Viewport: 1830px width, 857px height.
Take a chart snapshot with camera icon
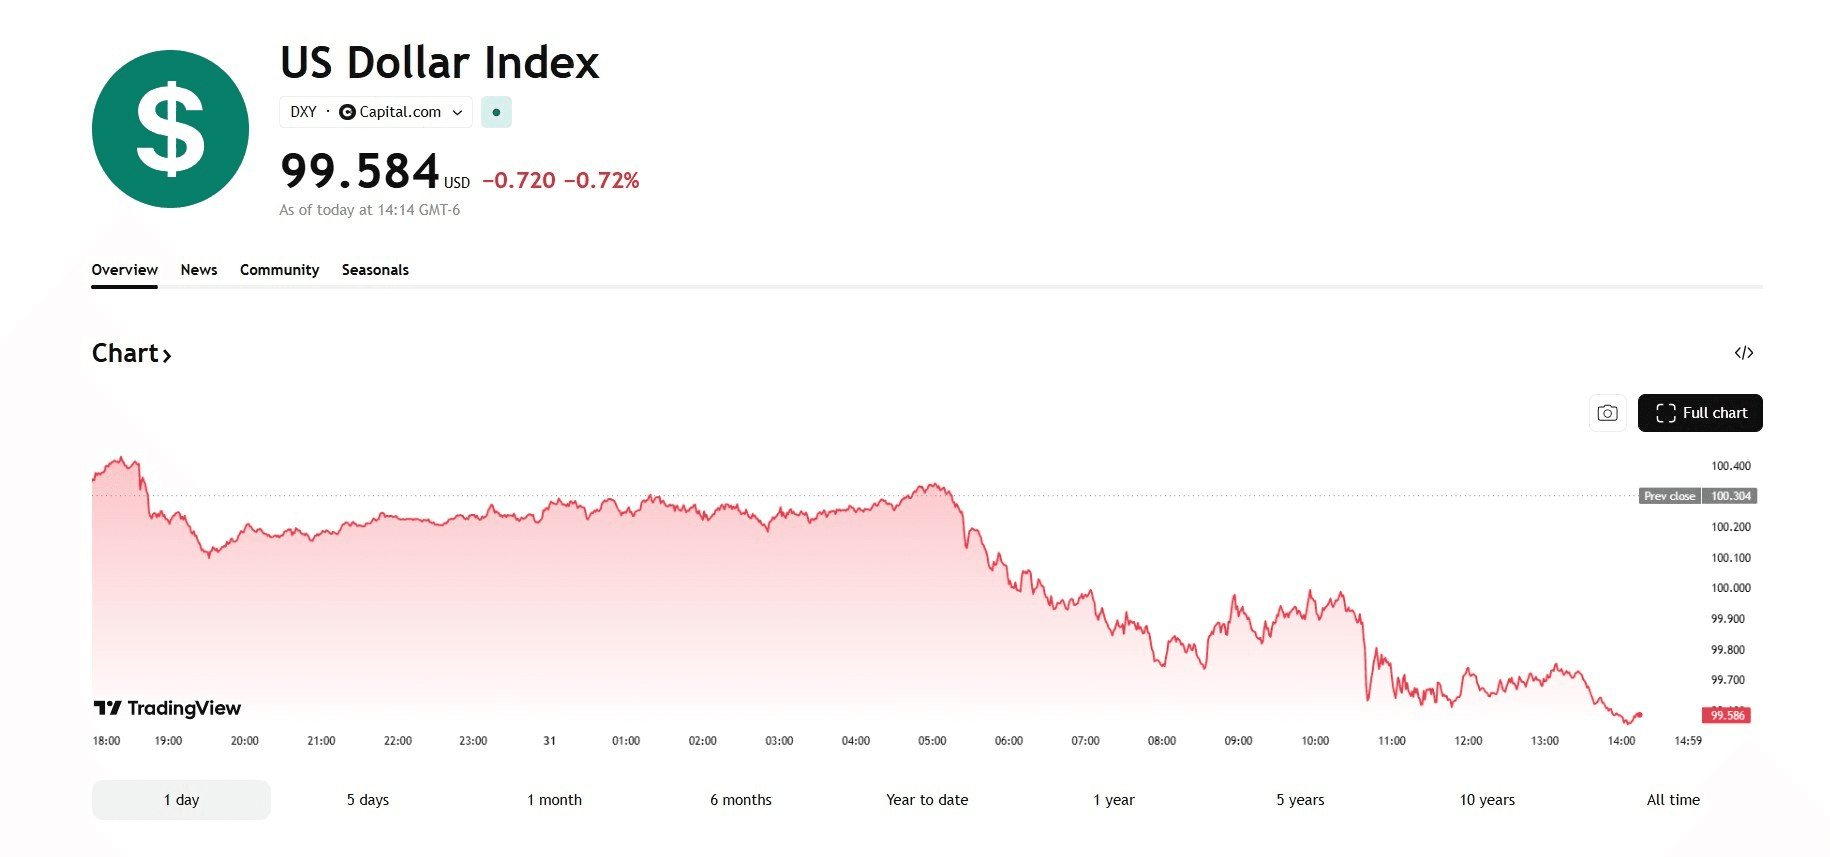click(x=1607, y=413)
